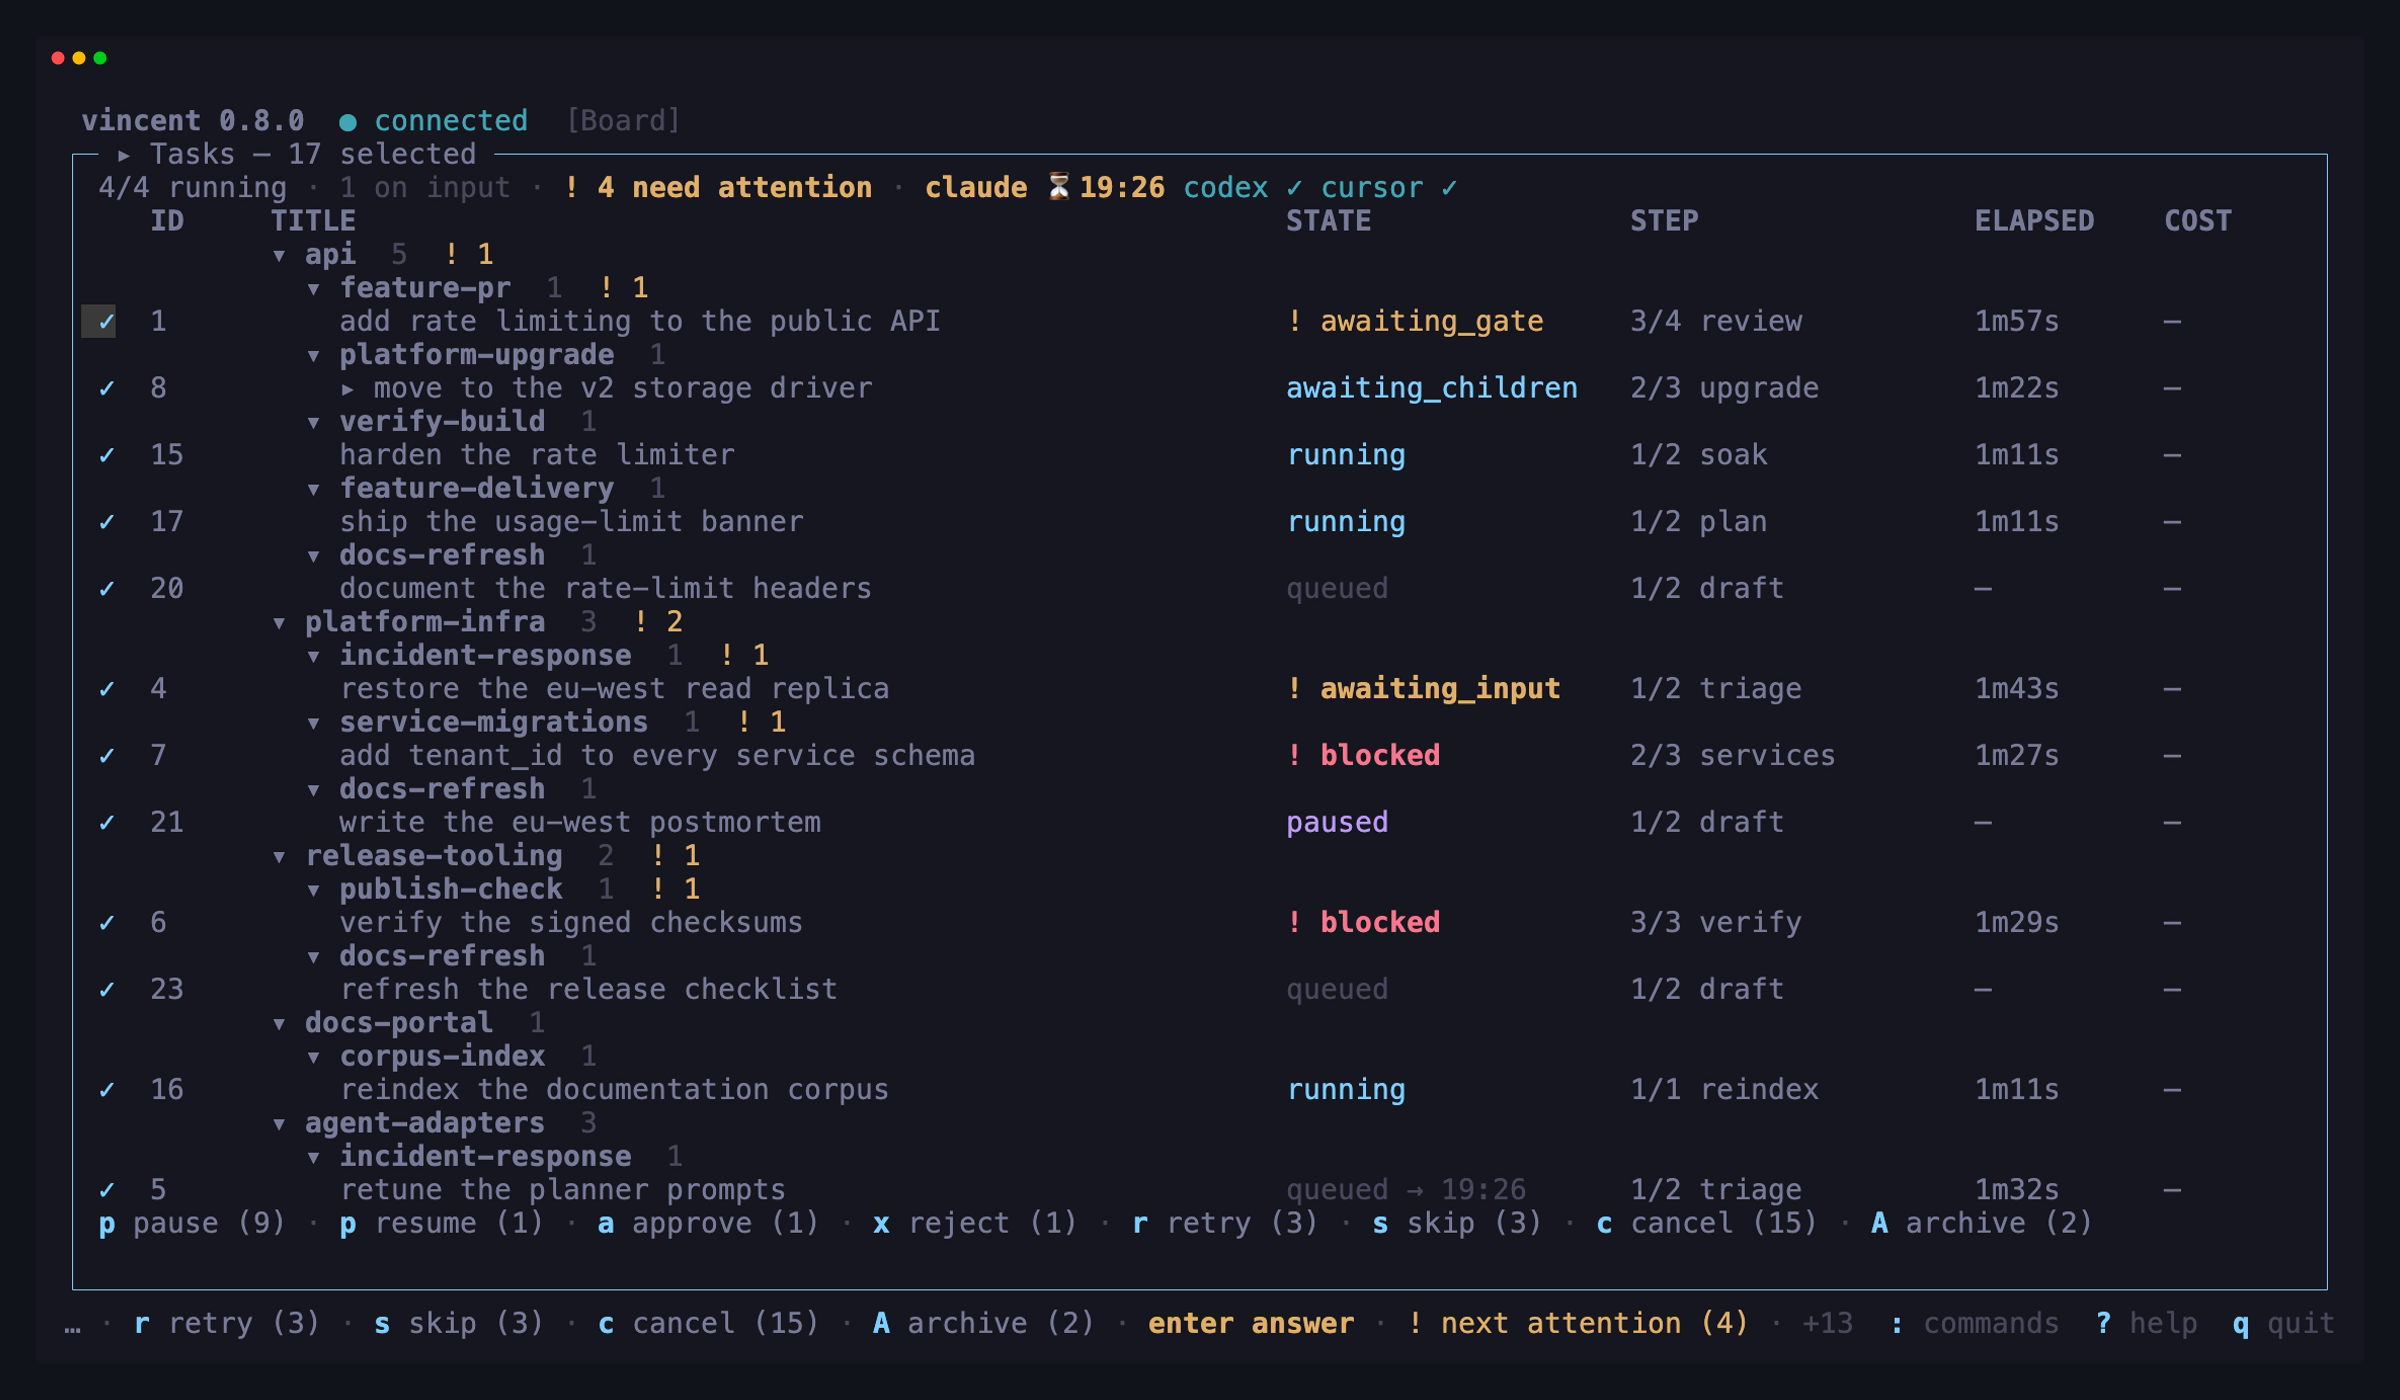Toggle selection checkmark for task 4
The image size is (2400, 1400).
click(x=107, y=690)
